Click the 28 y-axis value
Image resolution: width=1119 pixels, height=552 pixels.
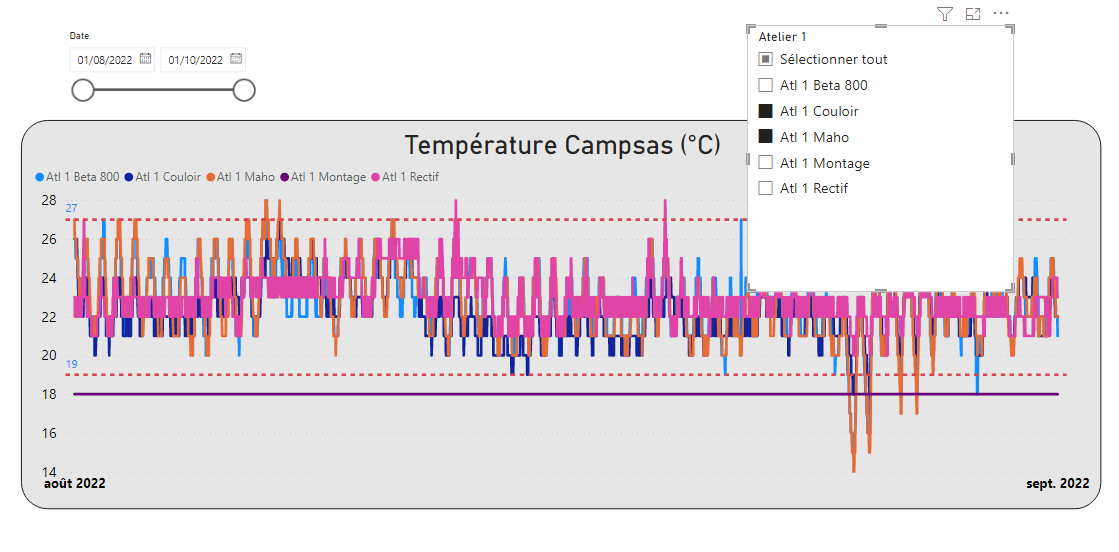[49, 200]
